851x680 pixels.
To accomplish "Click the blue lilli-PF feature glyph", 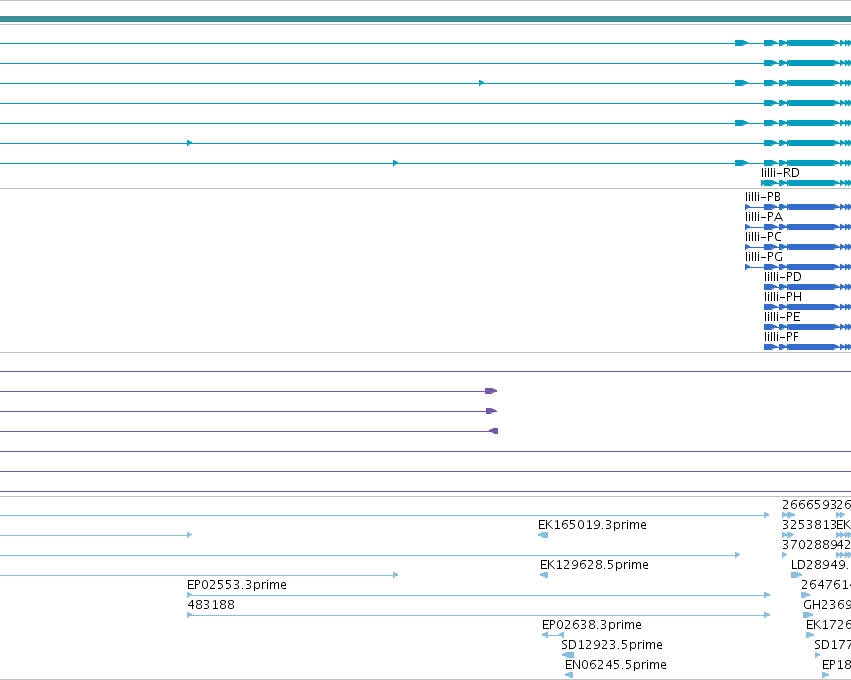I will click(807, 347).
